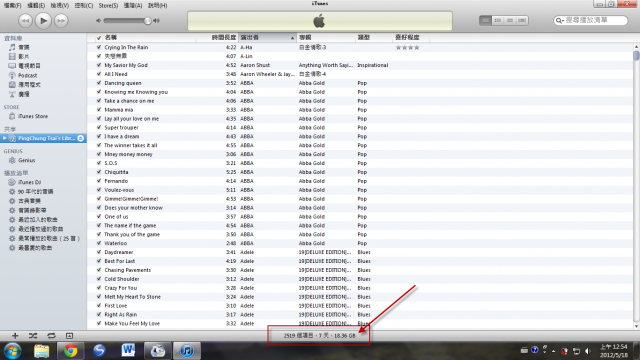The width and height of the screenshot is (640, 360).
Task: Uncheck My Savior My God song
Action: click(x=99, y=65)
